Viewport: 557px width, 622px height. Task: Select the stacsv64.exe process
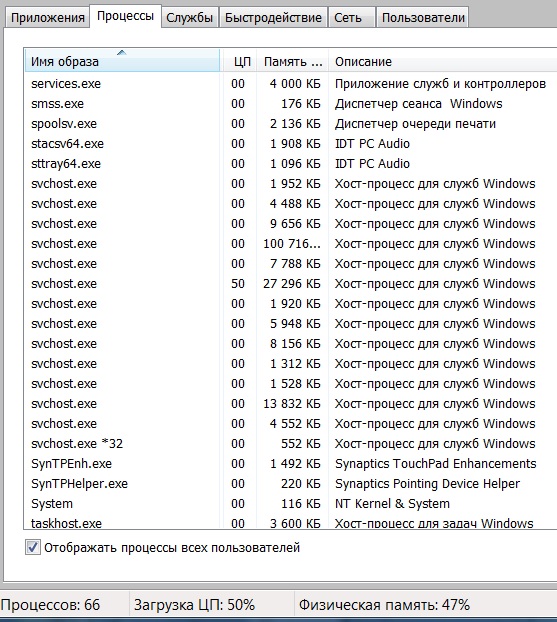pyautogui.click(x=290, y=144)
